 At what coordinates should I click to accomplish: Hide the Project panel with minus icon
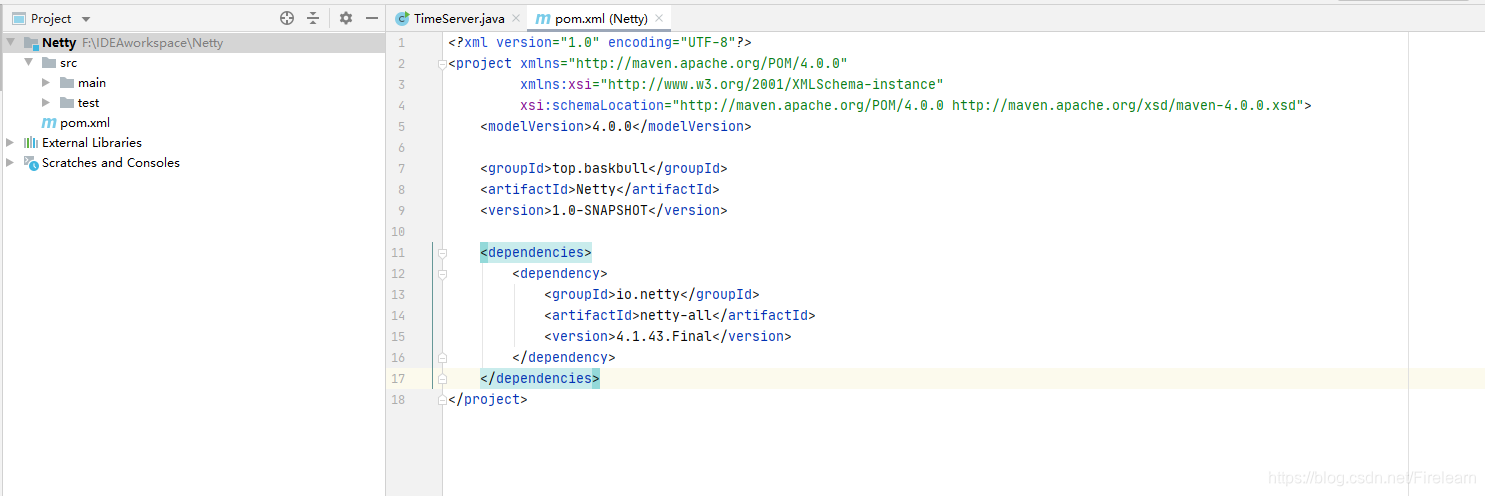point(372,18)
